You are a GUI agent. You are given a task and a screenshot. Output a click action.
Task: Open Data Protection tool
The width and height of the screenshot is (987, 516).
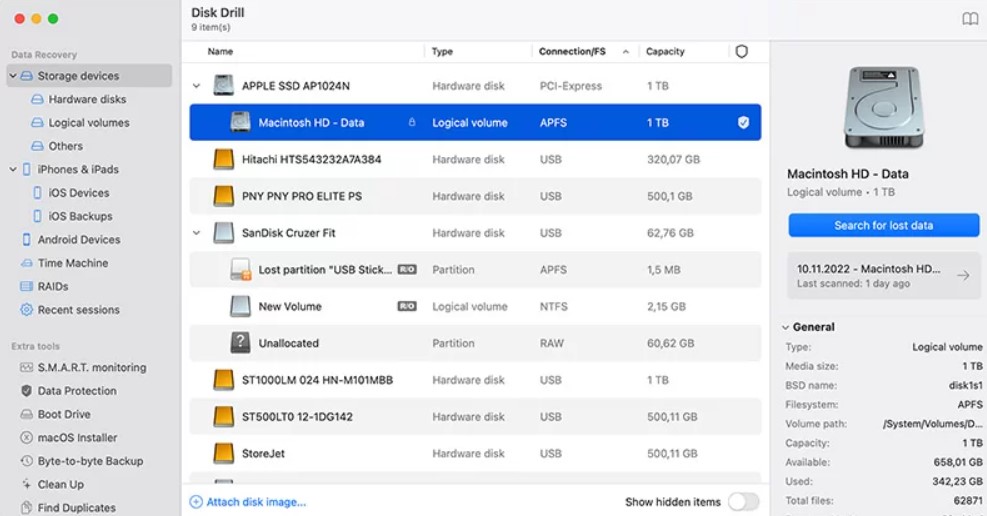point(77,391)
